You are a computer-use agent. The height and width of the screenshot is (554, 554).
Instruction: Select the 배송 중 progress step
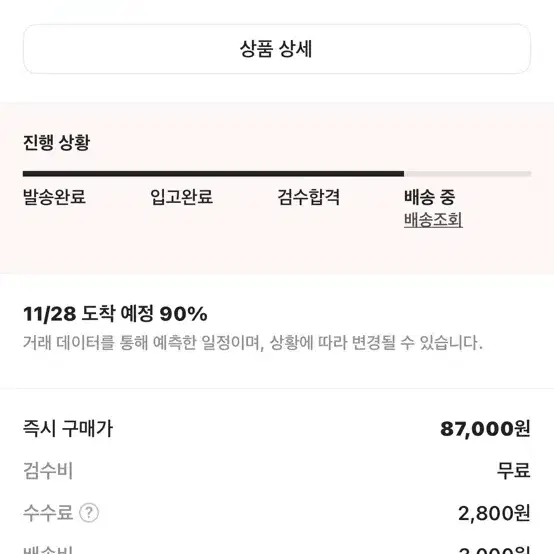tap(430, 197)
